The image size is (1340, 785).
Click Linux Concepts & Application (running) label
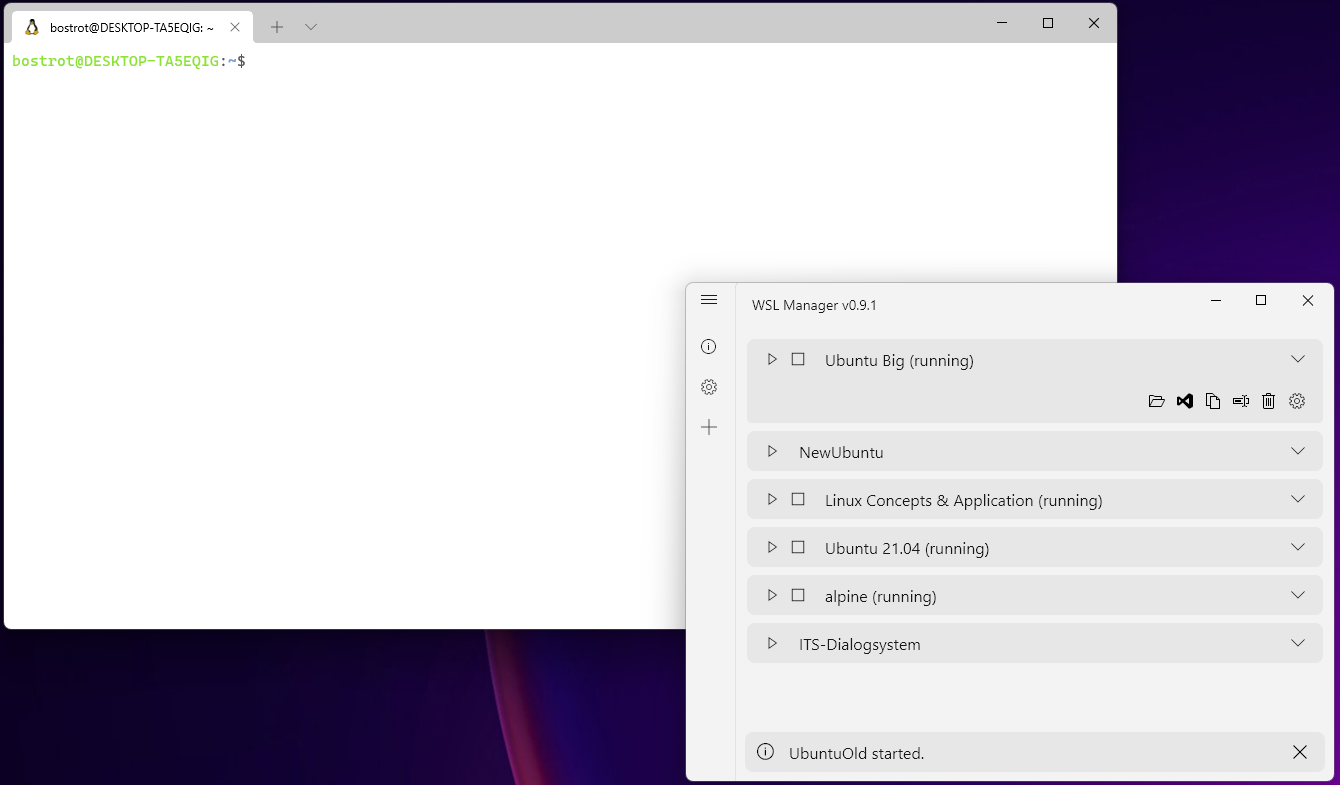[x=964, y=500]
